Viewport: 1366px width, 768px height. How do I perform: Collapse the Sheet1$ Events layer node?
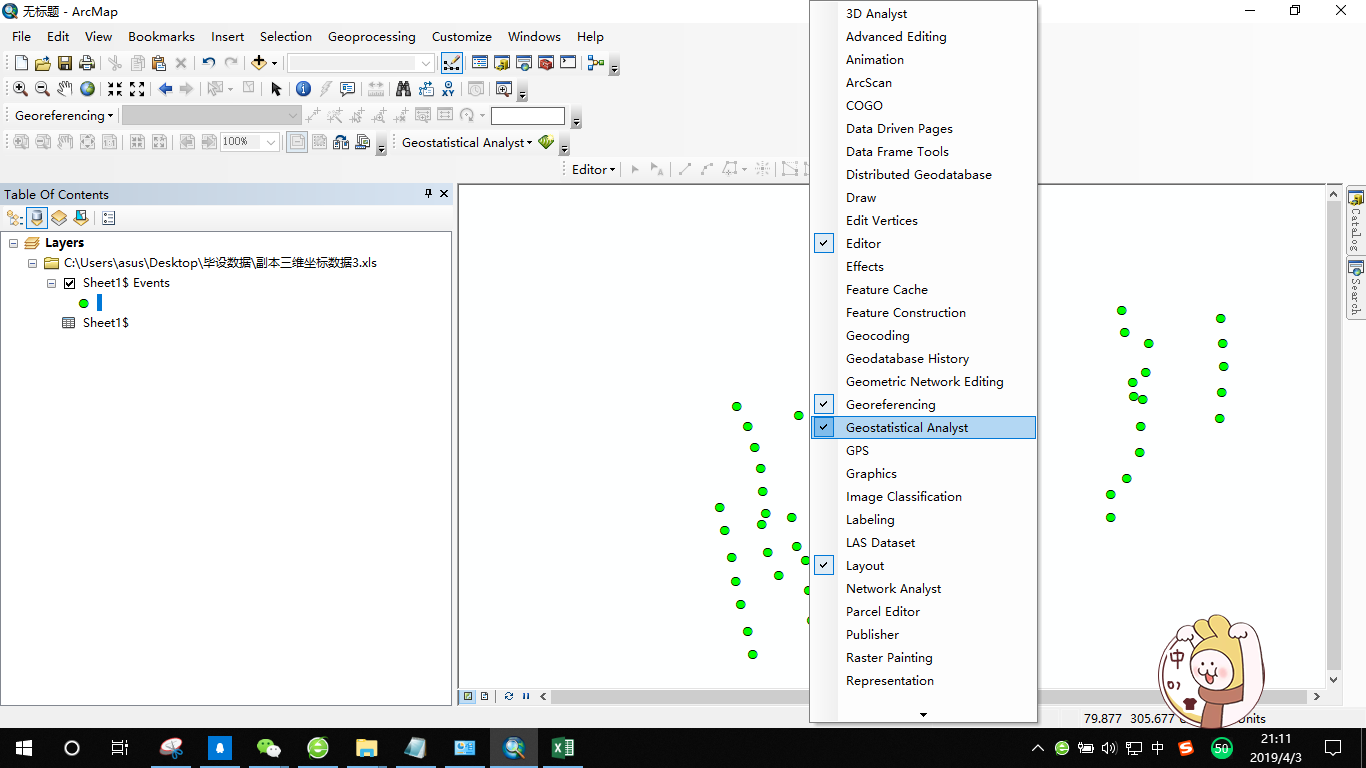pyautogui.click(x=52, y=283)
